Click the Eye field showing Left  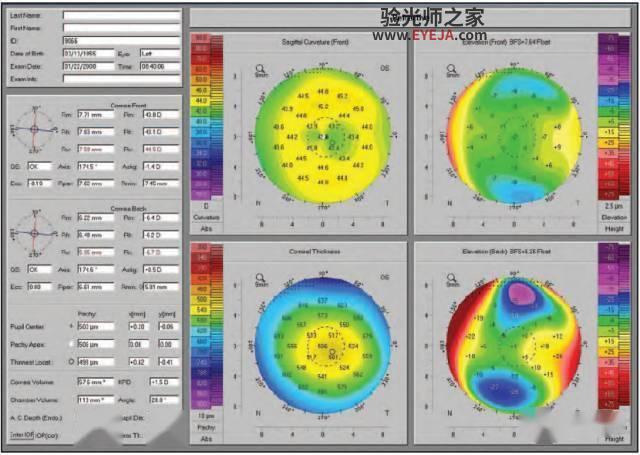pos(160,53)
